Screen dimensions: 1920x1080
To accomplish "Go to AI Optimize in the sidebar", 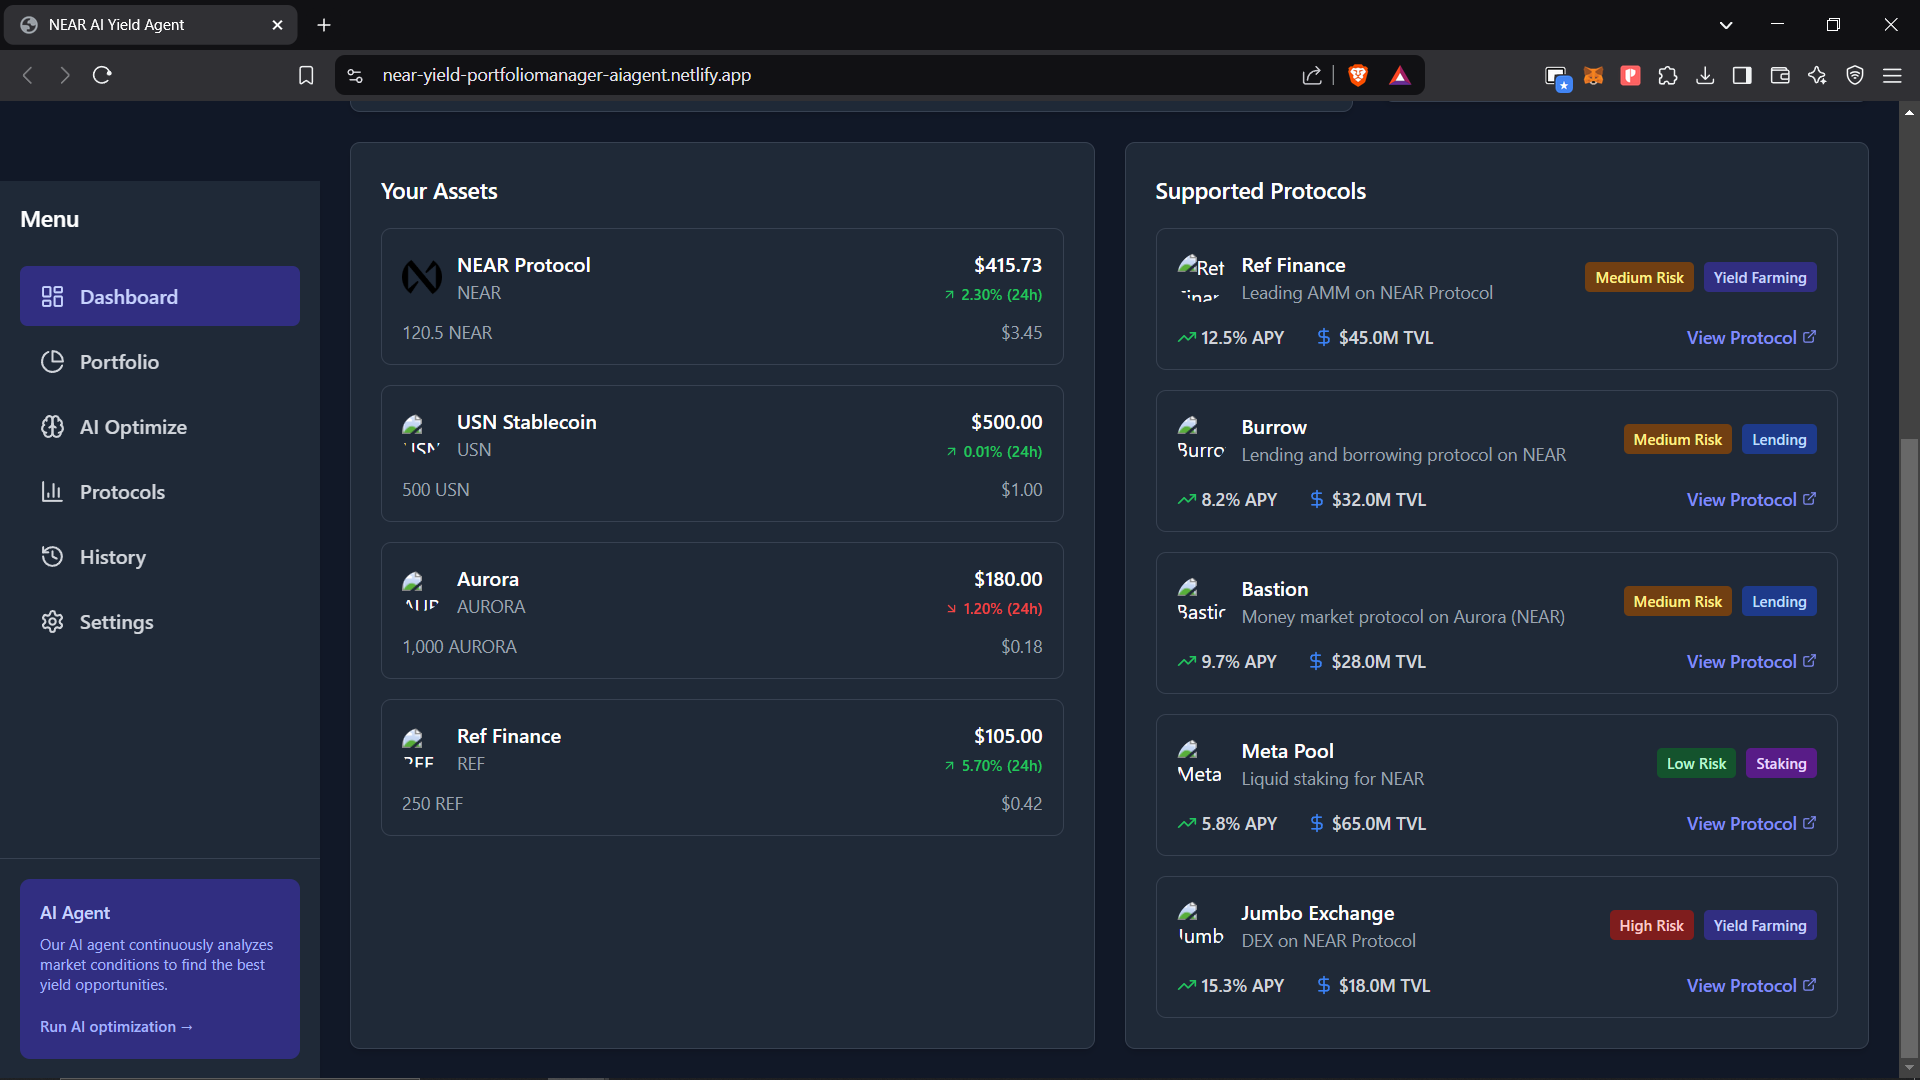I will [133, 427].
